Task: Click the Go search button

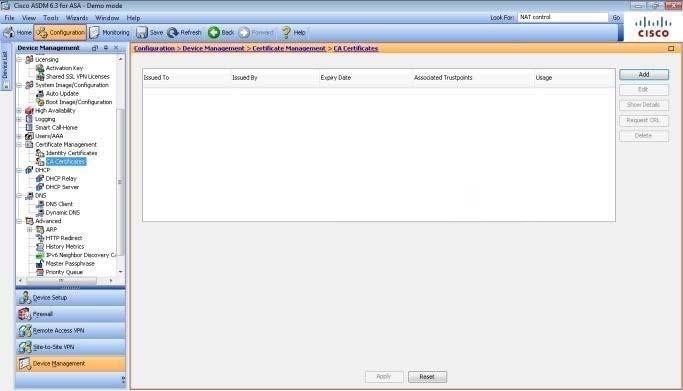Action: pyautogui.click(x=616, y=17)
